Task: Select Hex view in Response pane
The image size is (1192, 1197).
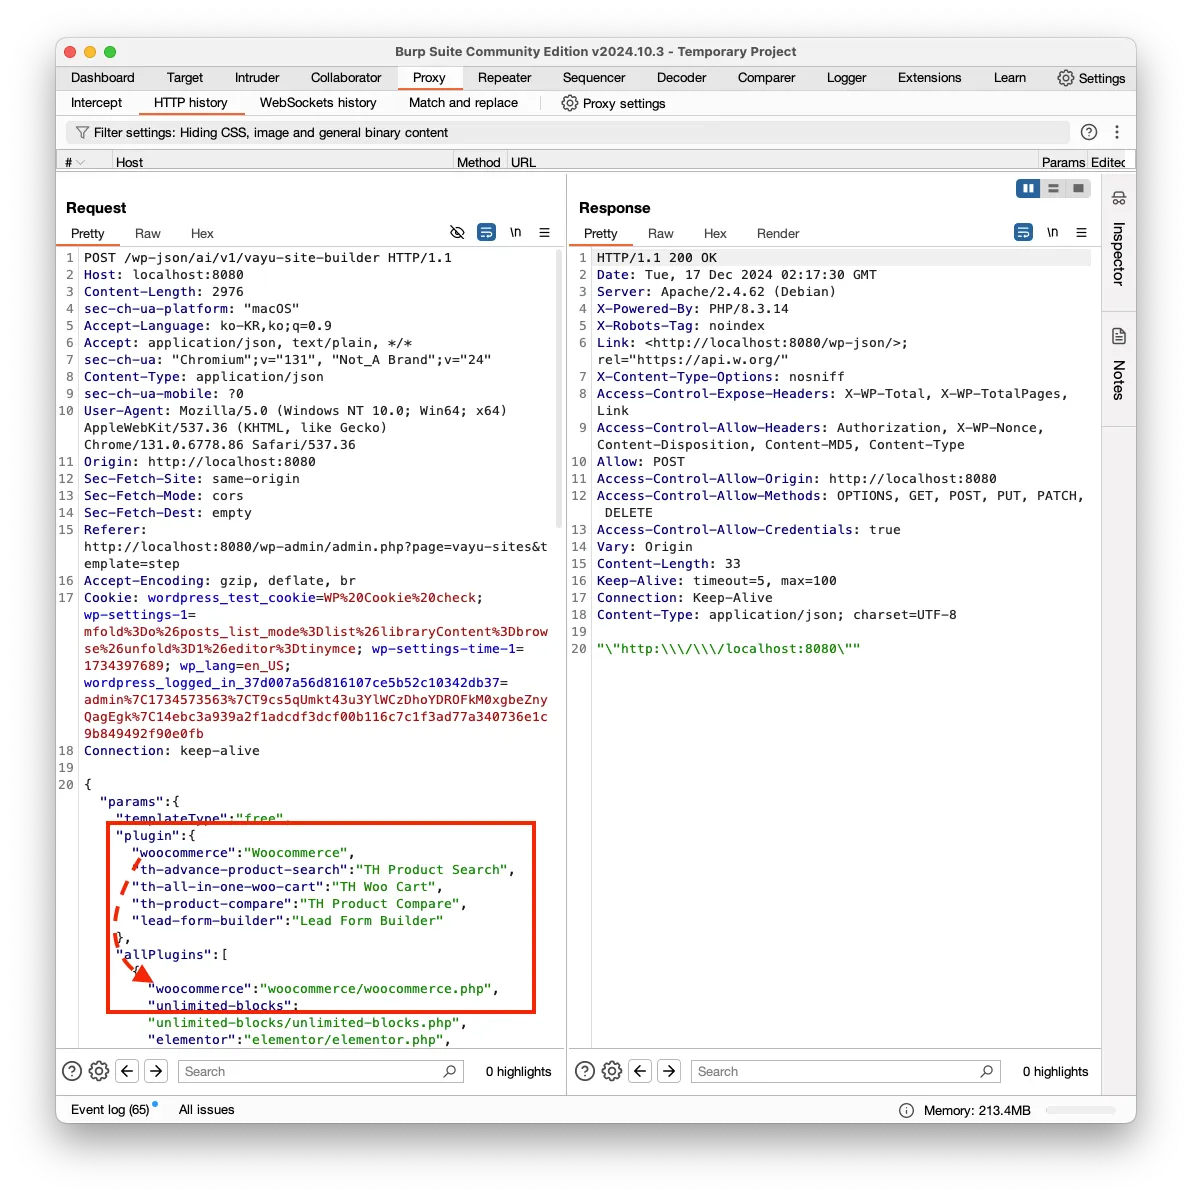Action: click(715, 234)
